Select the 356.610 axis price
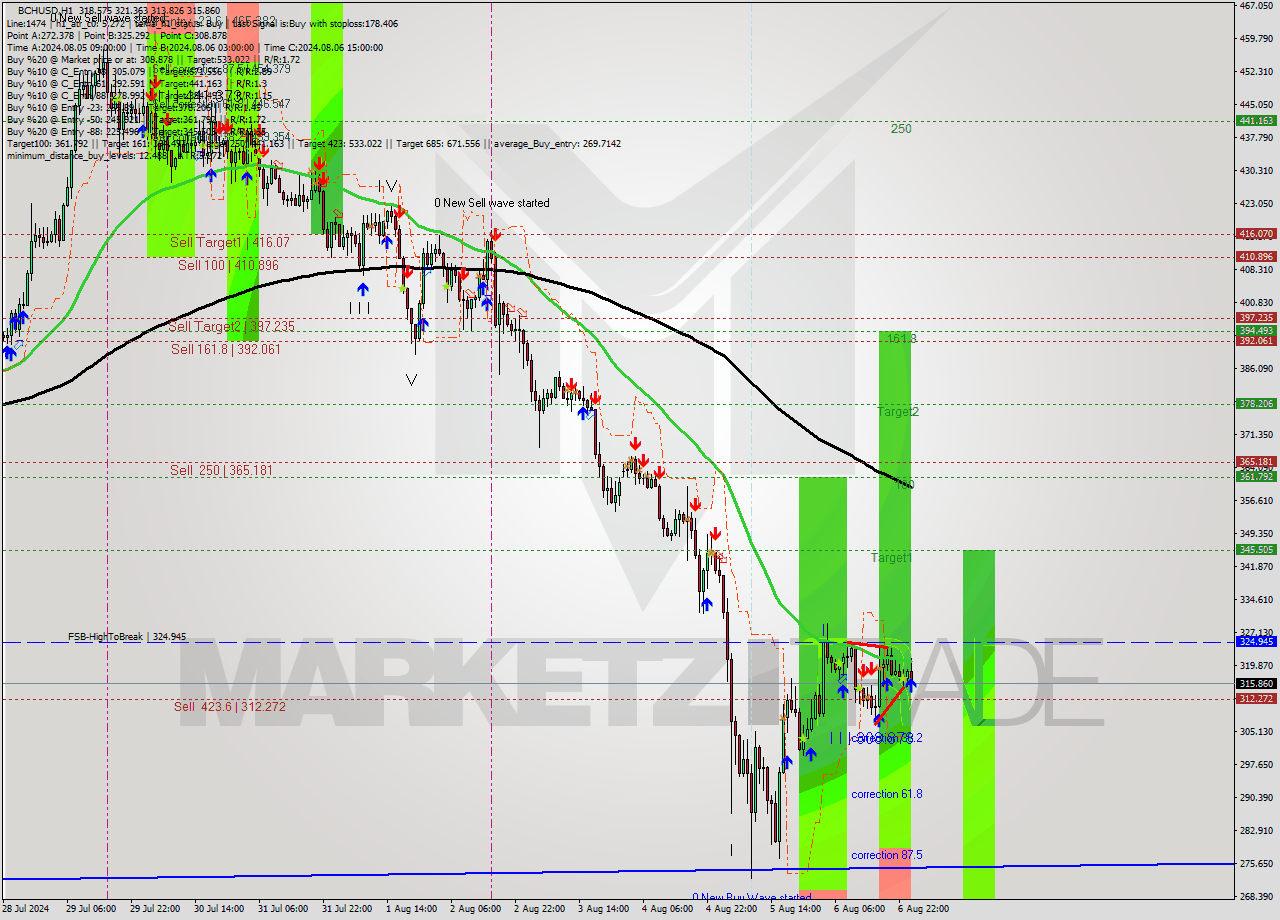The width and height of the screenshot is (1280, 920). (1256, 501)
